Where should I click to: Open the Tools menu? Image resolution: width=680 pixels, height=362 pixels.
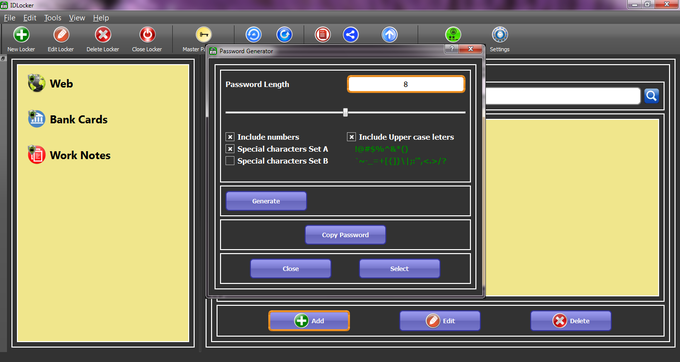click(x=52, y=18)
